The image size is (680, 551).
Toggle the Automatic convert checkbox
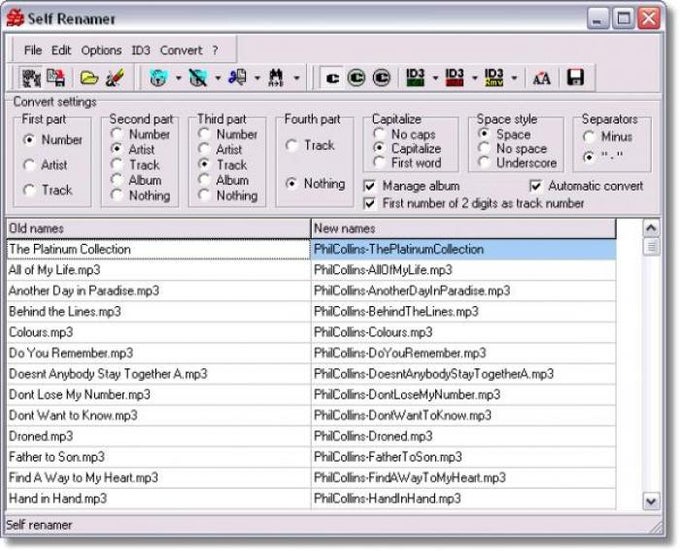pyautogui.click(x=536, y=186)
